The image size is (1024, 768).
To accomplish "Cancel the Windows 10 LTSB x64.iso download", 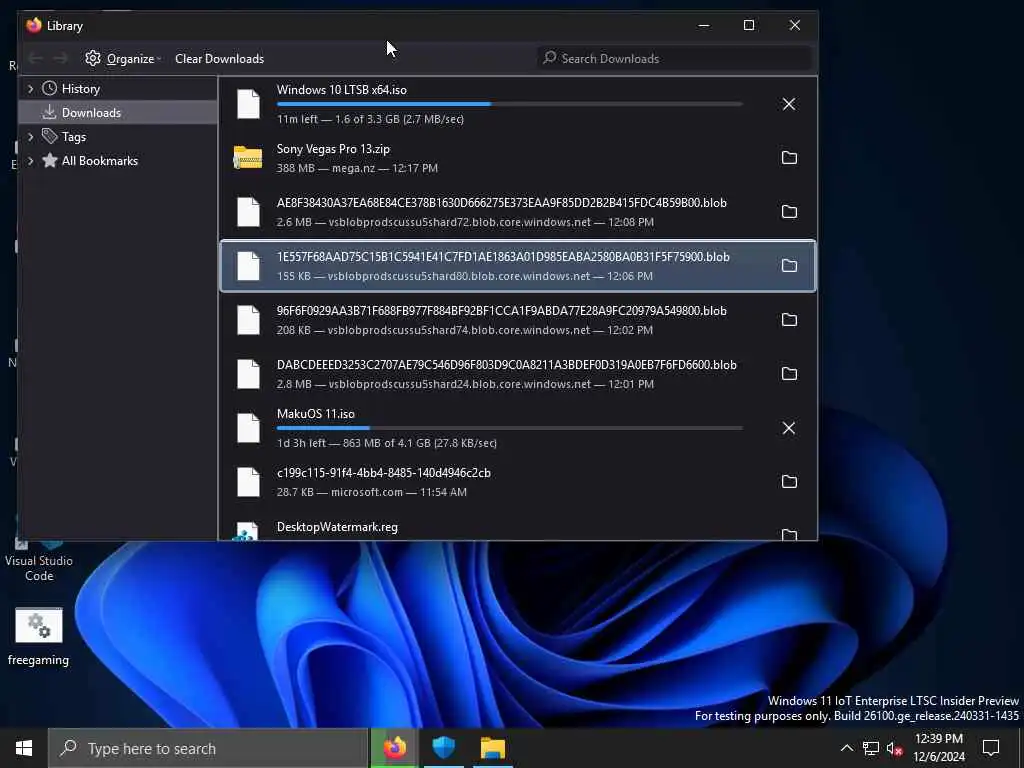I will pyautogui.click(x=789, y=104).
